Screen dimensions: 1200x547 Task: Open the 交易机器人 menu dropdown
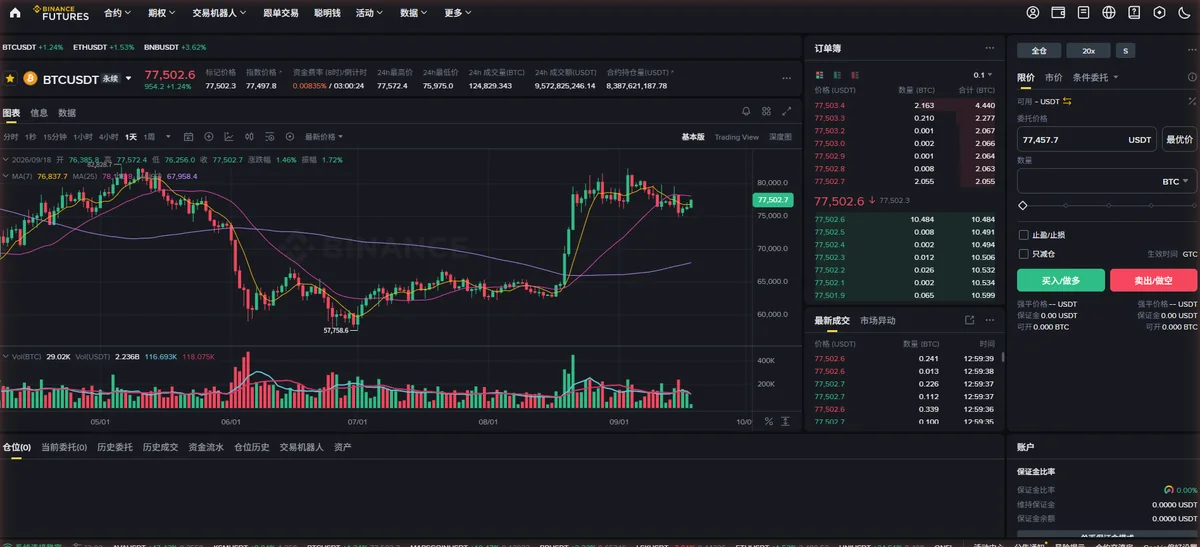(x=218, y=13)
